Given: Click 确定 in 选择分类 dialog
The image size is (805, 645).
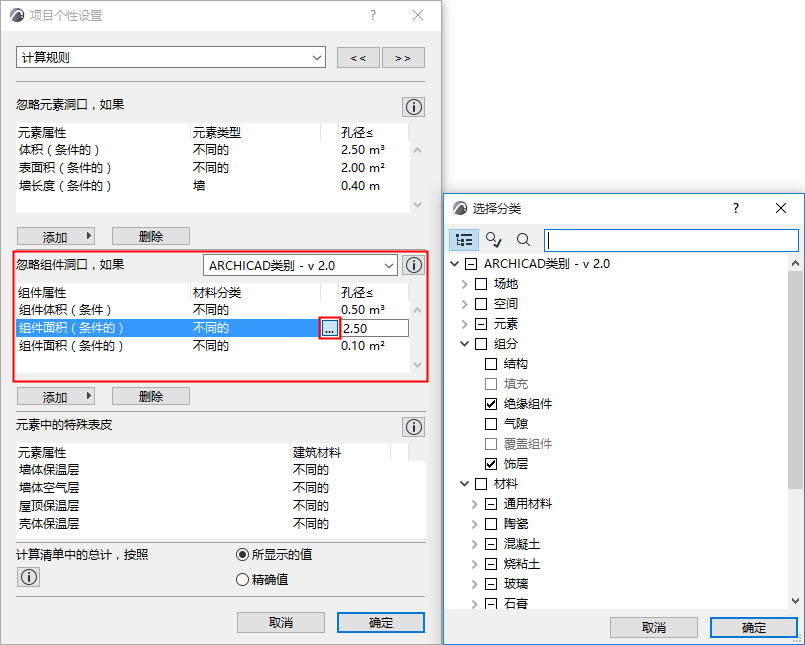Looking at the screenshot, I should pos(754,627).
